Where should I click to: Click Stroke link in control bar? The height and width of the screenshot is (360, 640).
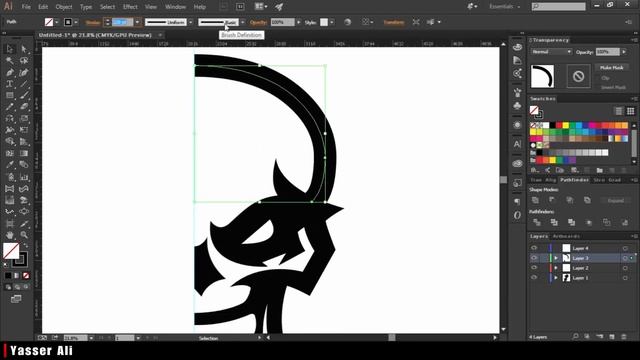tap(93, 22)
